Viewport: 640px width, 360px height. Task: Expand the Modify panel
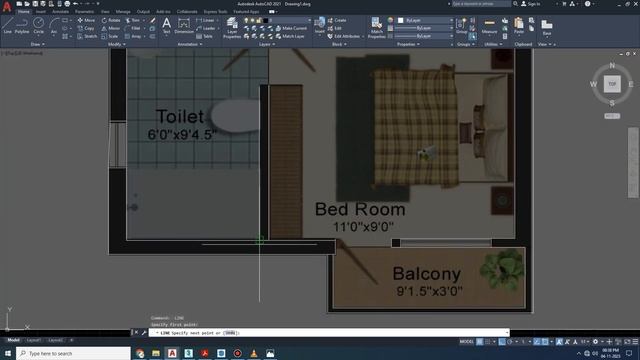click(x=117, y=44)
